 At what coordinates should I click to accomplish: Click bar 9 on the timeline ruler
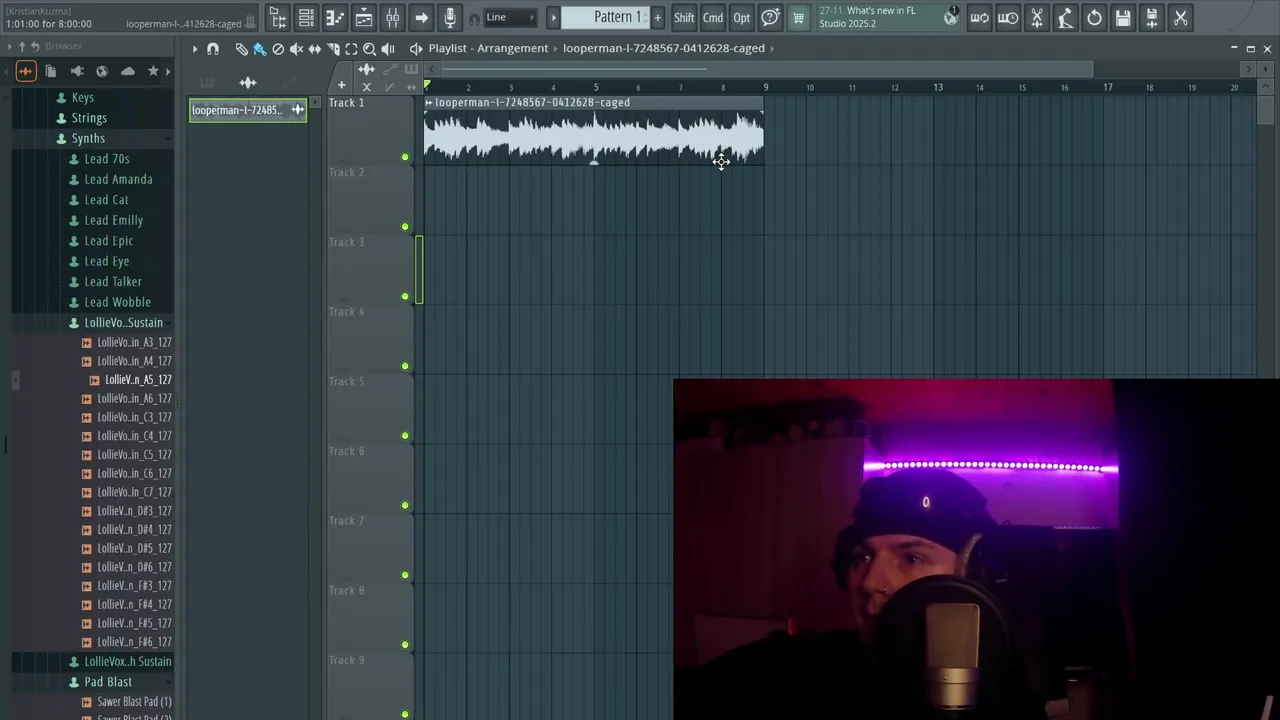[766, 87]
